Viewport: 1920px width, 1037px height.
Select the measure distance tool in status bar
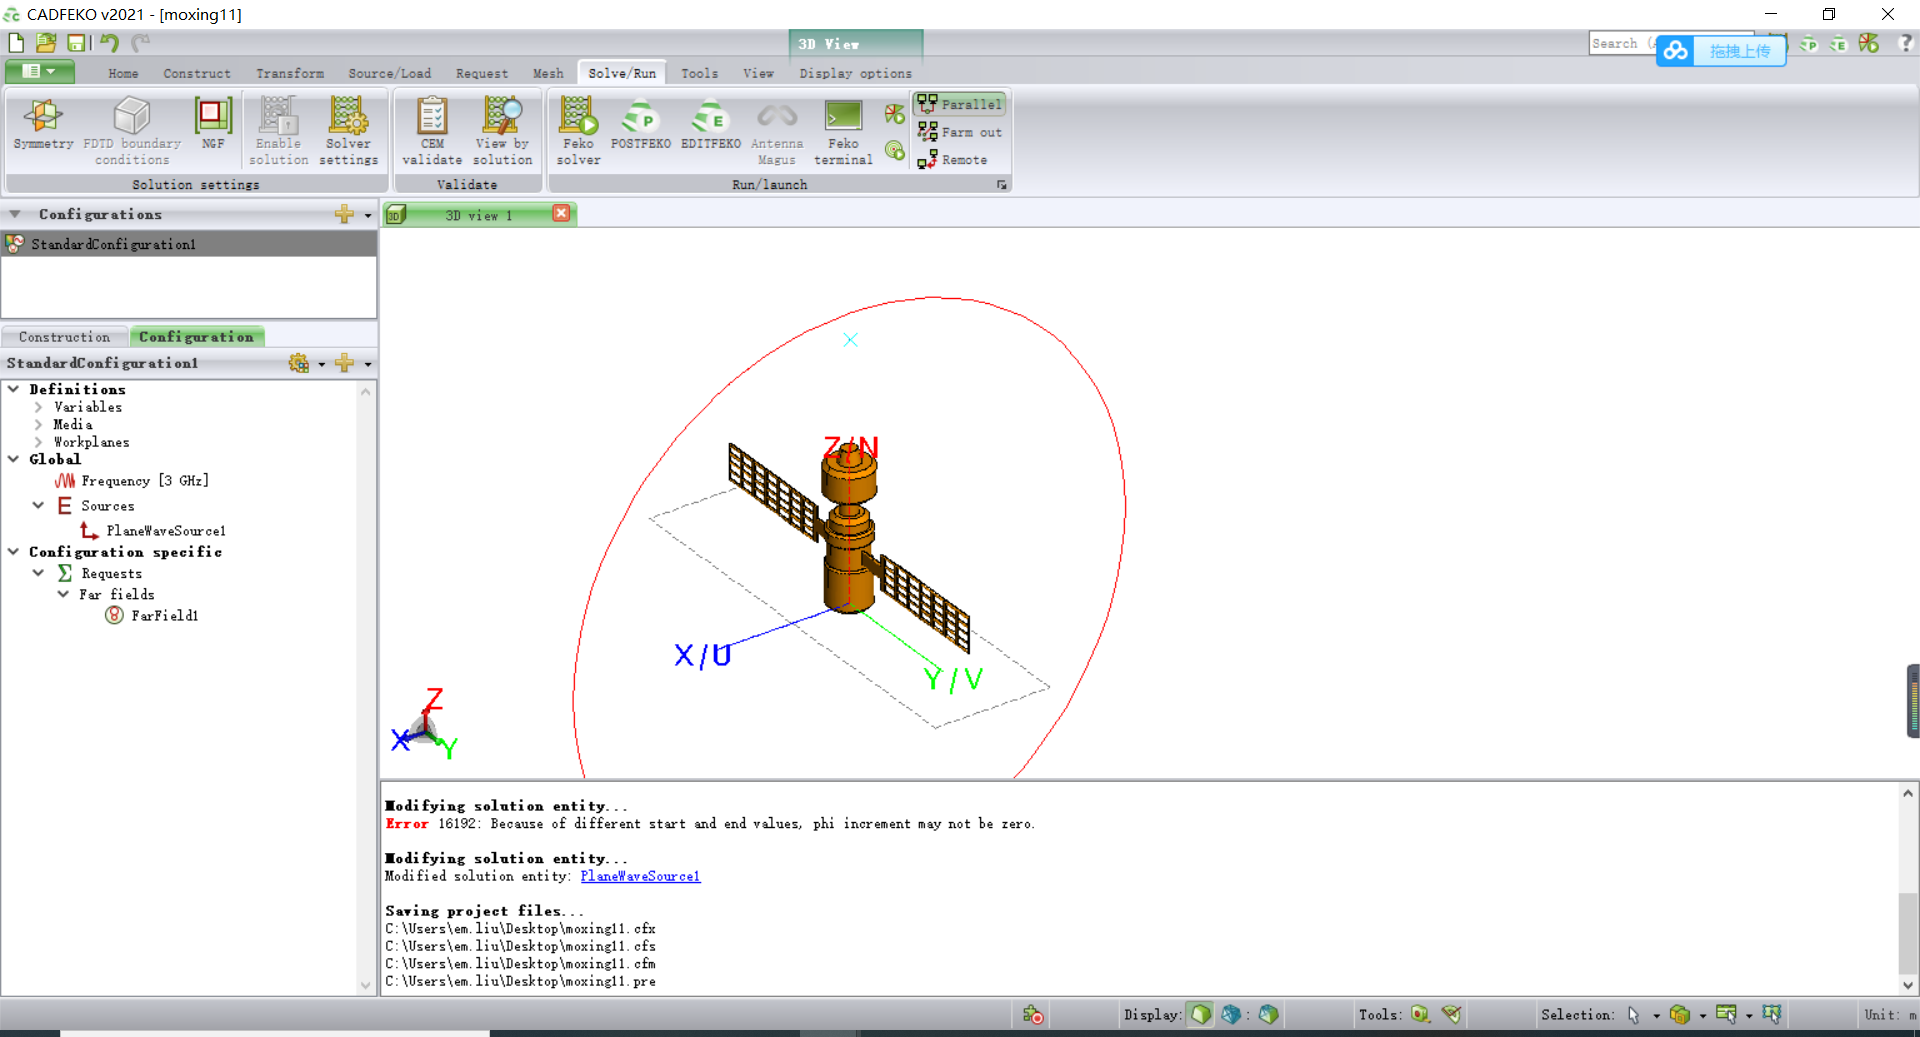(x=1420, y=1014)
